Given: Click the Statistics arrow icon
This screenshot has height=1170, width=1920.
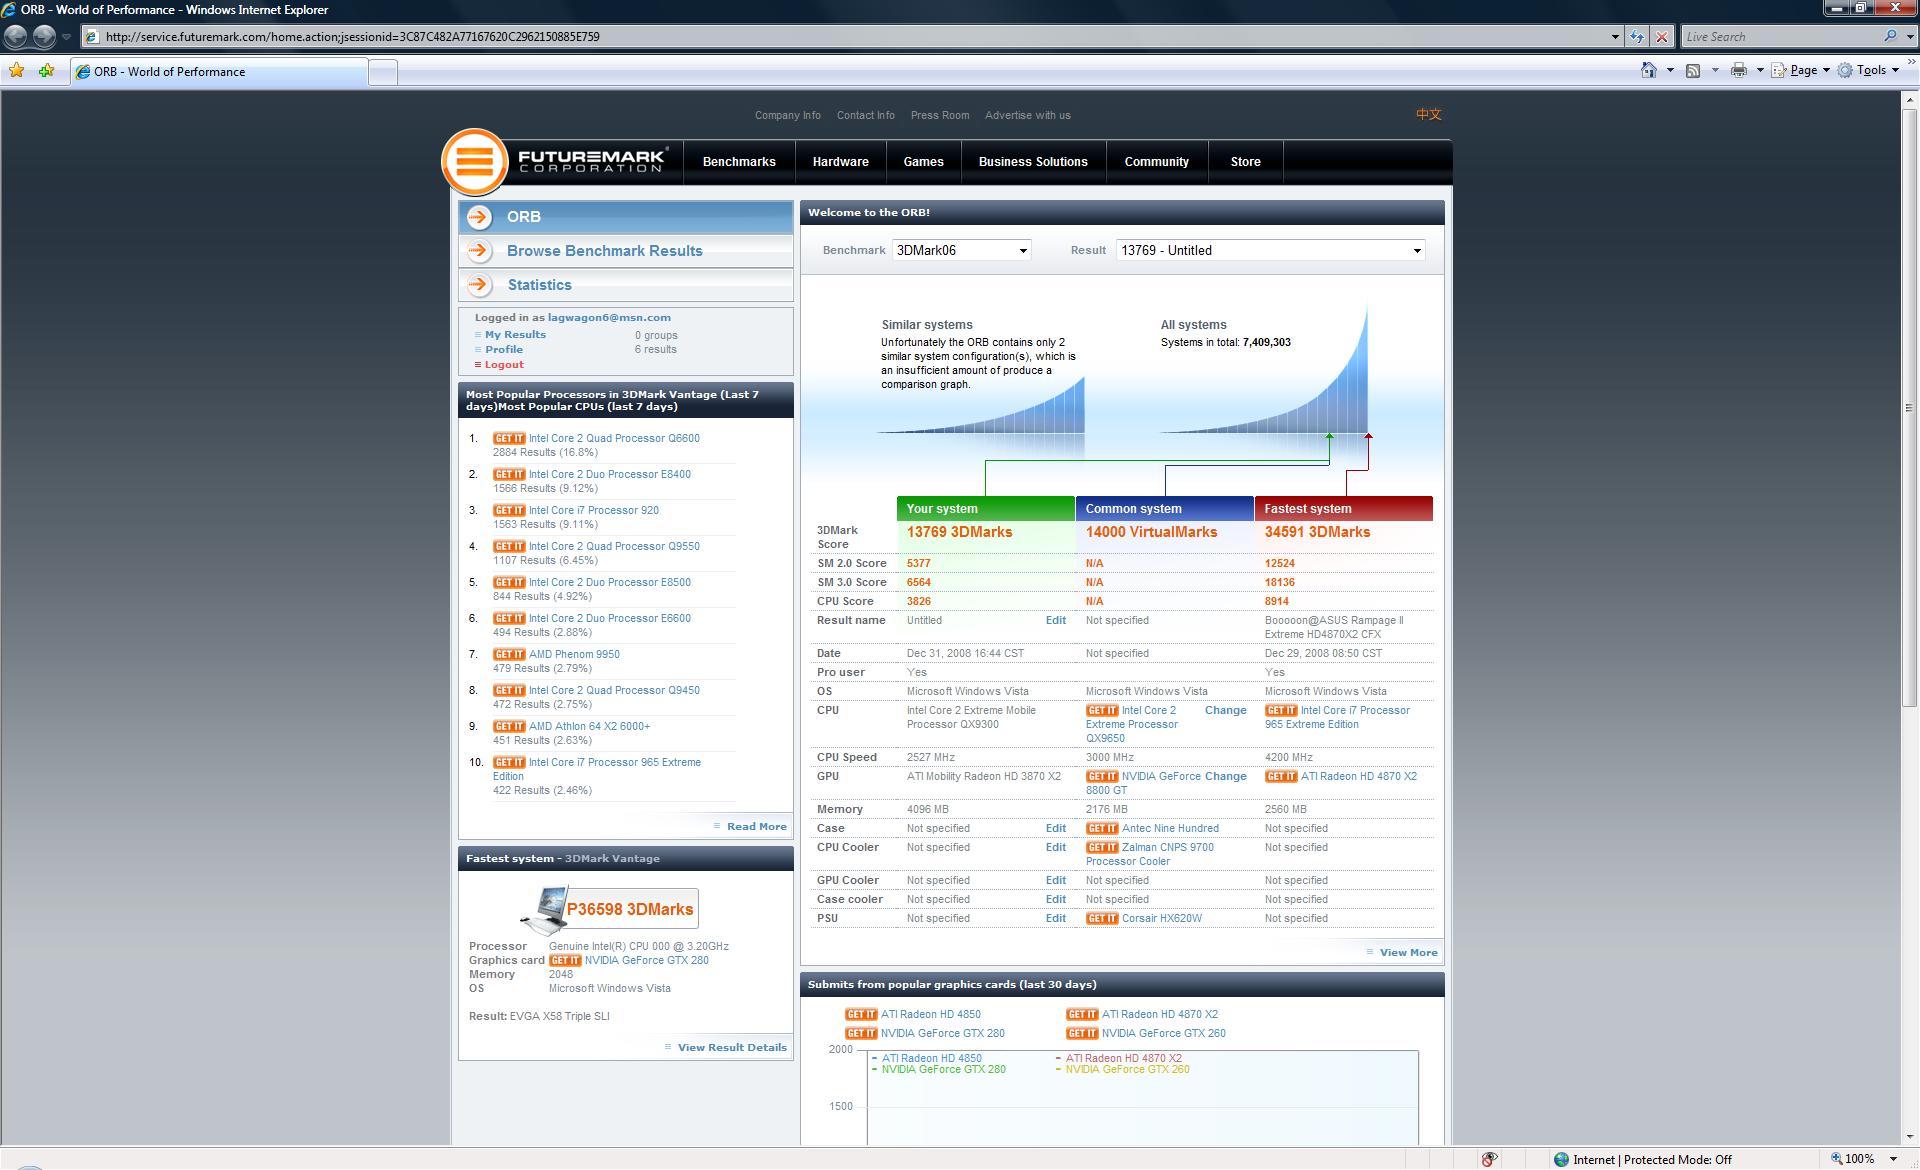Looking at the screenshot, I should pos(480,285).
